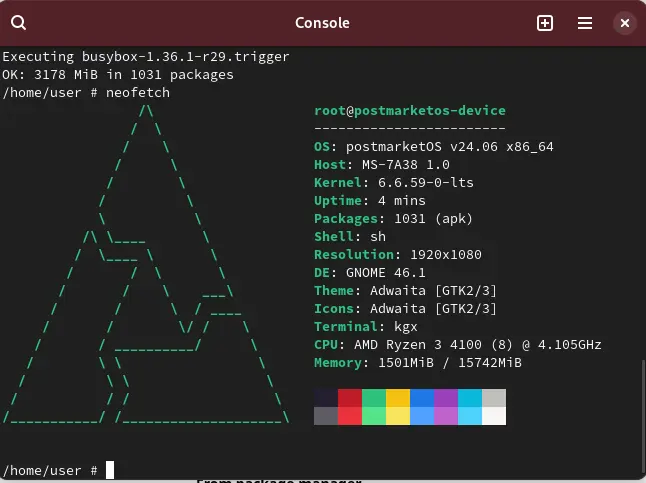This screenshot has height=483, width=646.
Task: Click the 'Uptime: 4 mins' line
Action: pos(370,201)
